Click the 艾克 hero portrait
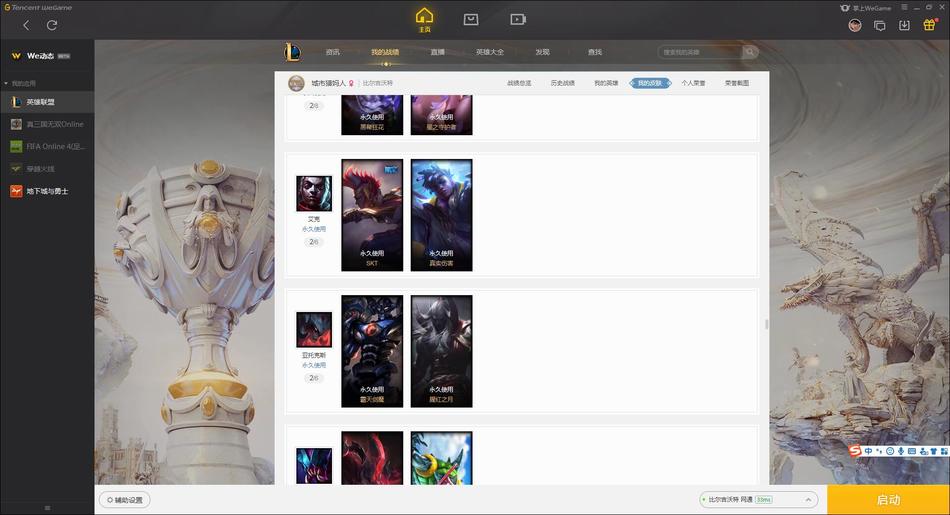This screenshot has height=515, width=950. tap(314, 193)
